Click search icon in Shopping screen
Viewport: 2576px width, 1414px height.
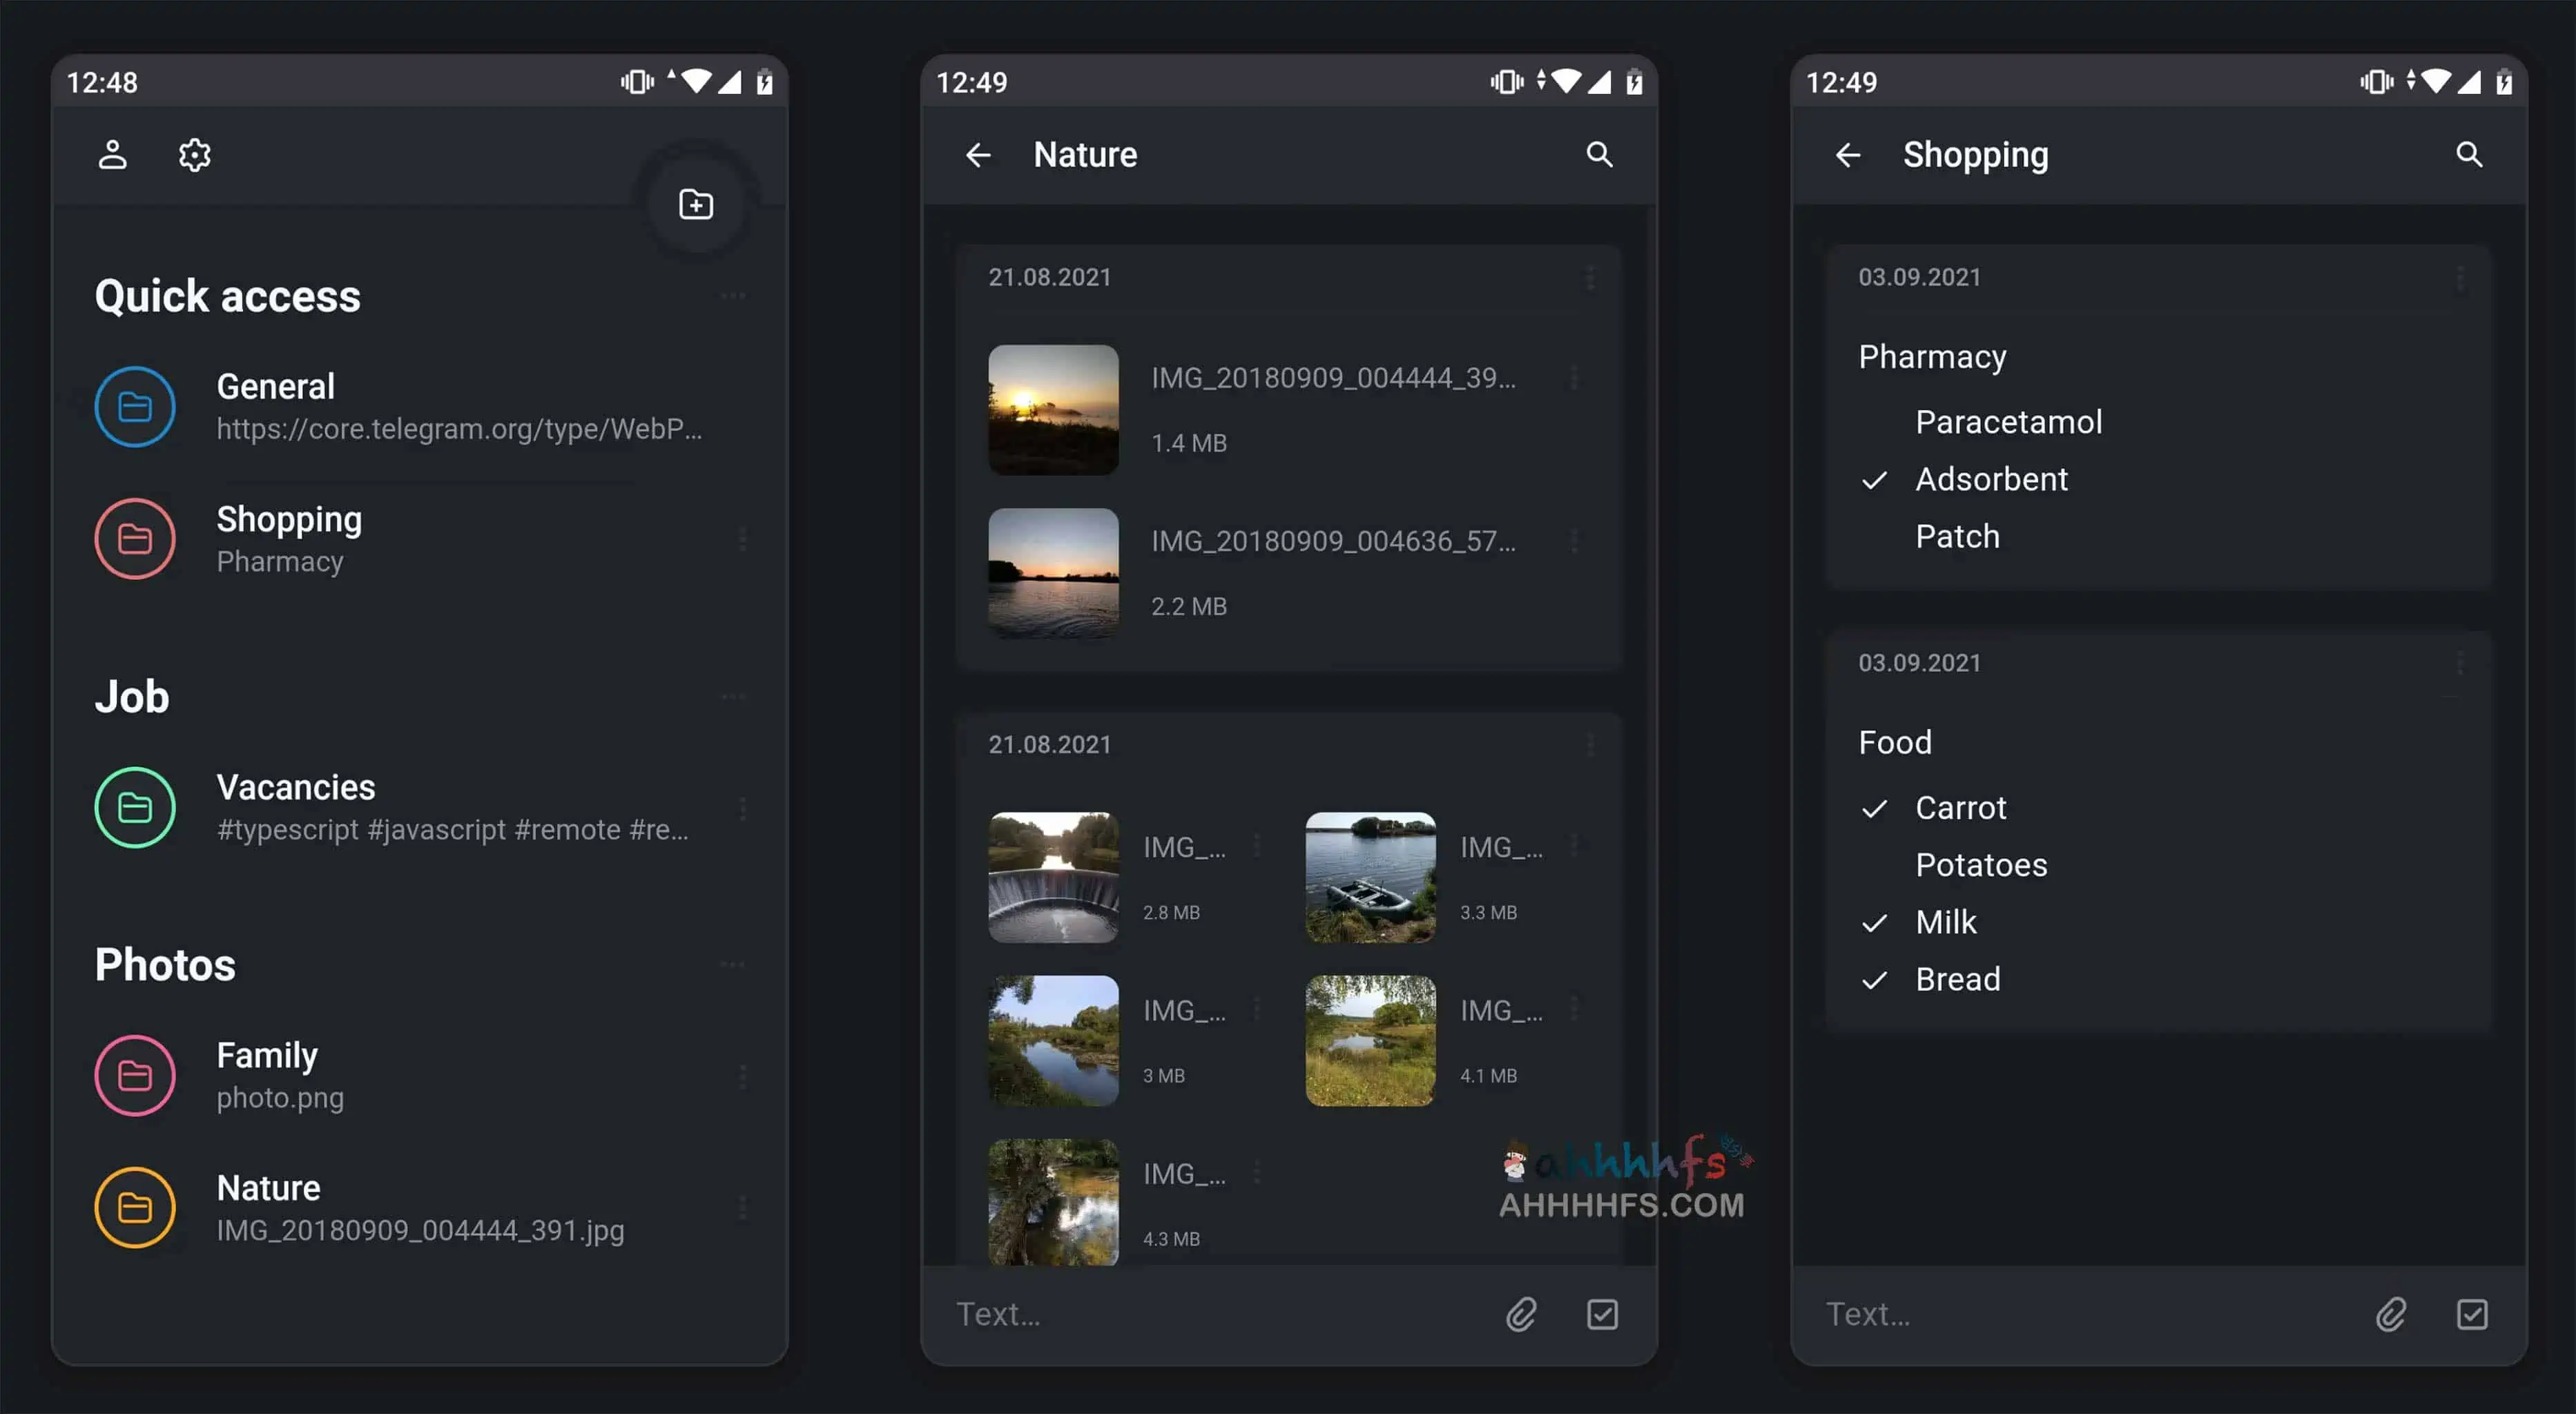[2469, 155]
